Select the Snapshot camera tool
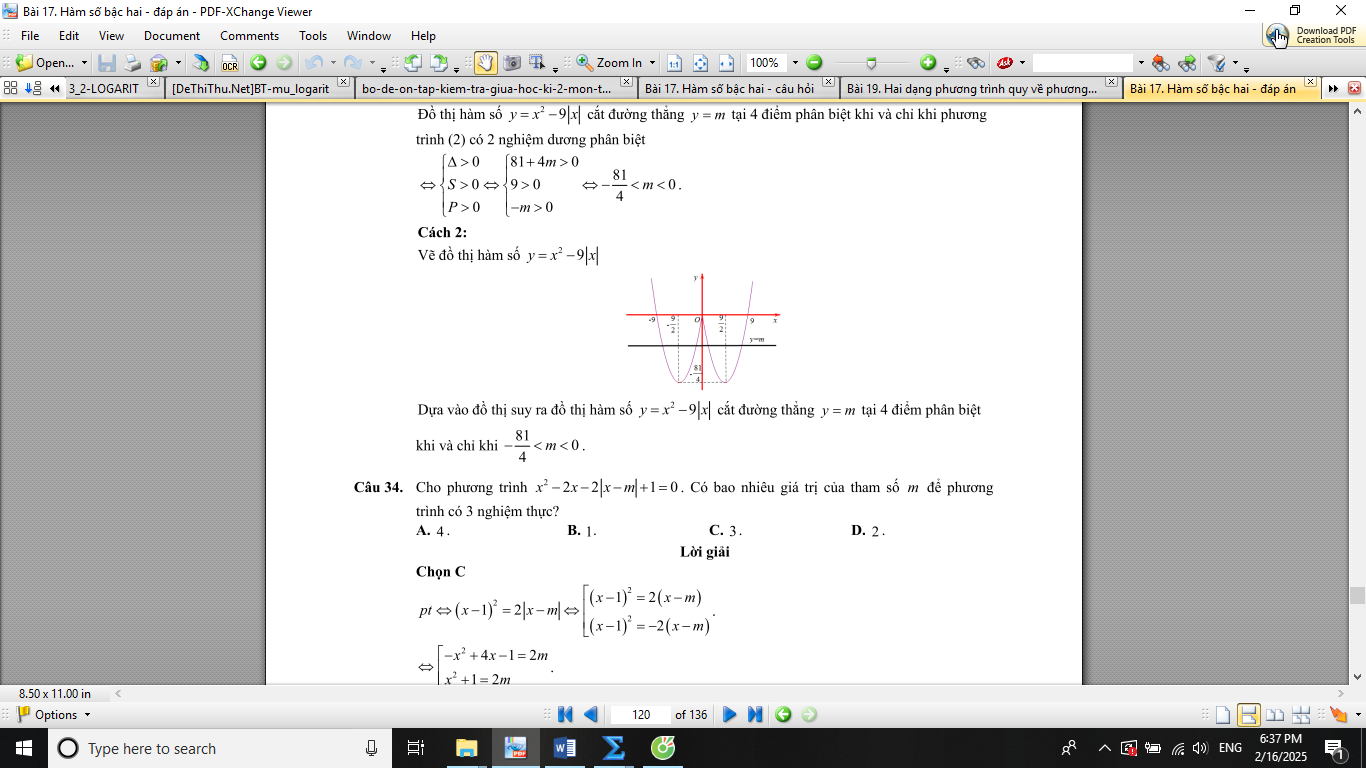This screenshot has height=768, width=1366. pyautogui.click(x=511, y=63)
